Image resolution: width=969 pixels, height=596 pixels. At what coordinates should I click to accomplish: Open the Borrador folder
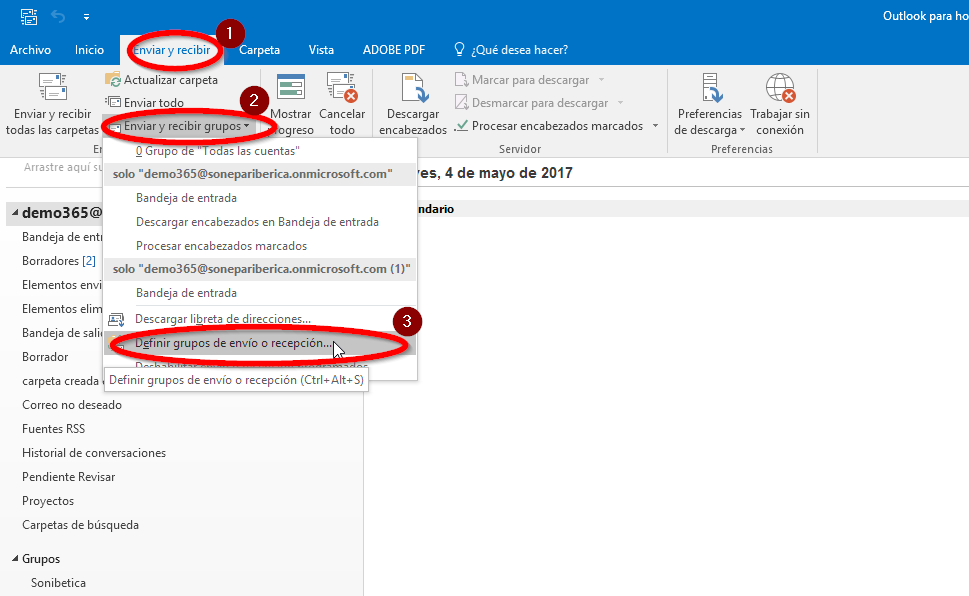click(45, 357)
